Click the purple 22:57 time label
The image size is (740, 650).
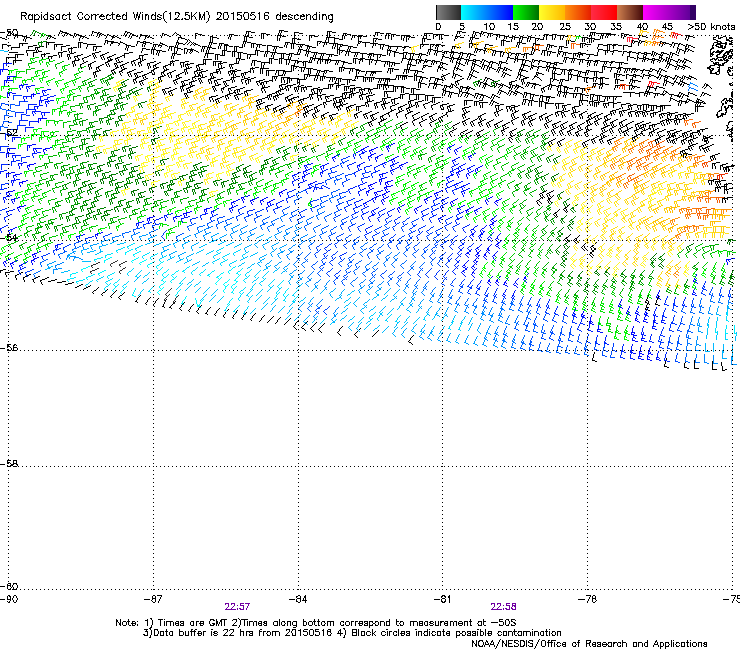pos(237,607)
